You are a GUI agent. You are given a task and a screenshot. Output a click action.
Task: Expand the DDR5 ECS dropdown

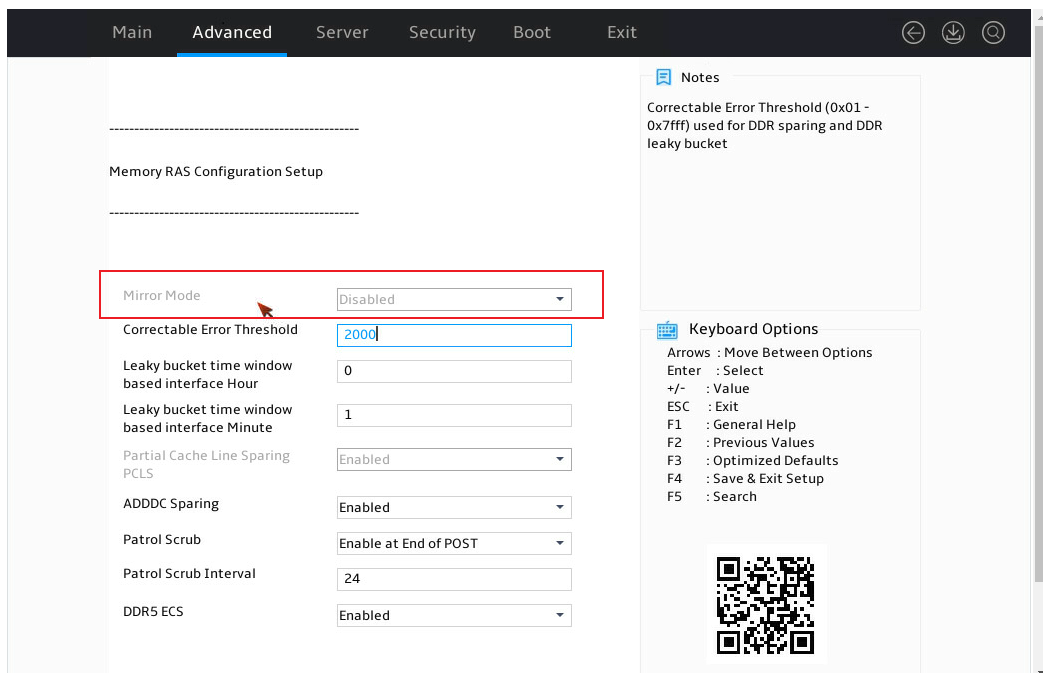coord(454,615)
